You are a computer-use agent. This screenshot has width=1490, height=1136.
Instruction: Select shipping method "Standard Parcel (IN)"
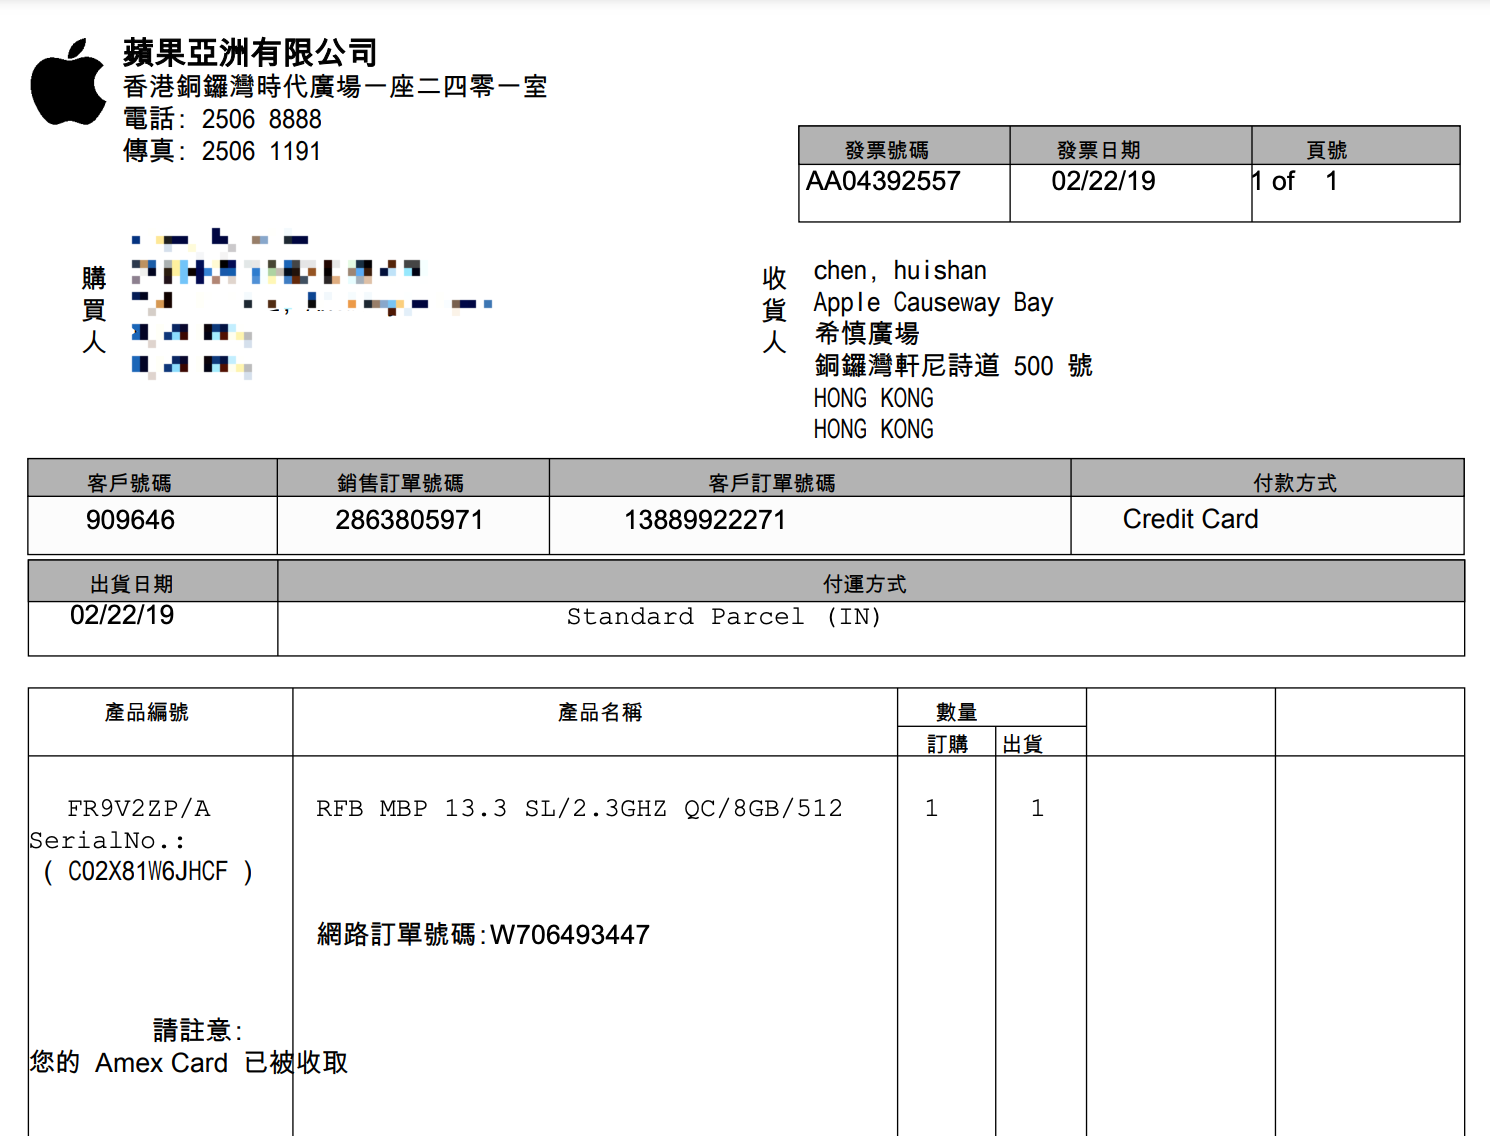(724, 617)
